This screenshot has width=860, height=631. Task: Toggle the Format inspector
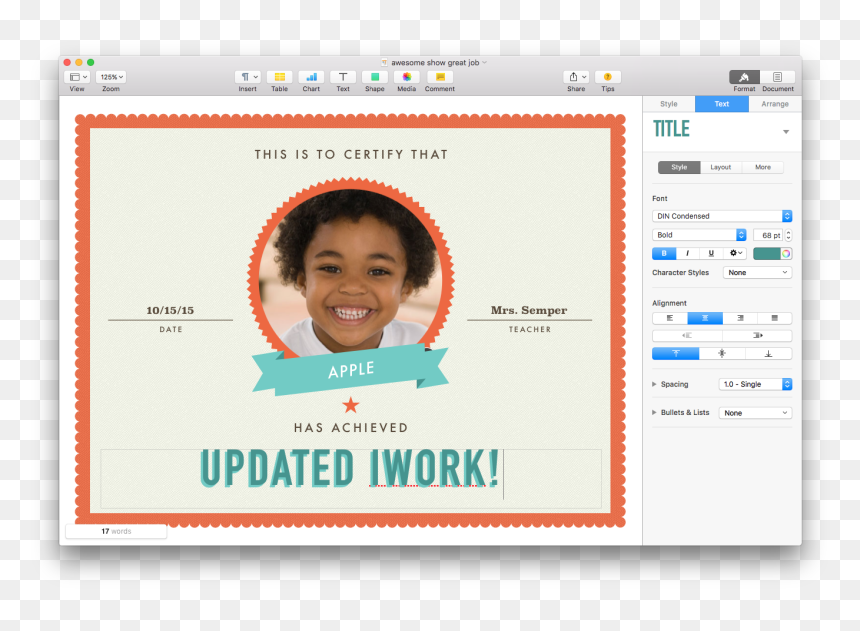click(x=744, y=77)
